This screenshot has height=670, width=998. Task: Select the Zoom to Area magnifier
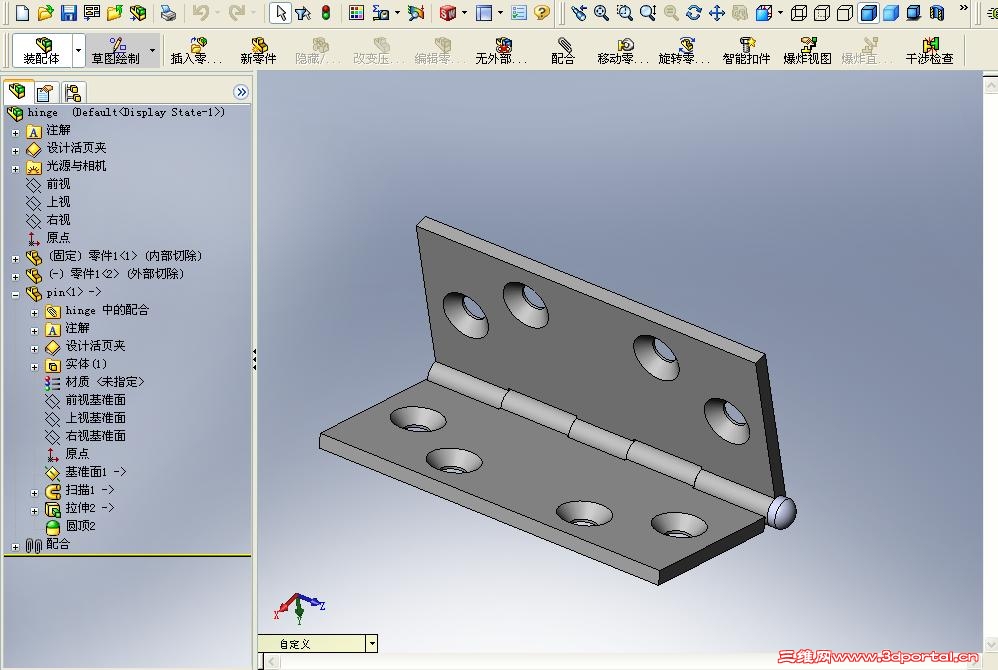tap(624, 12)
